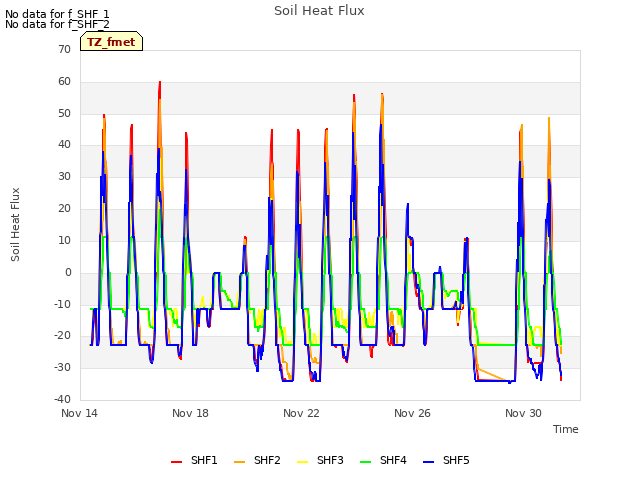Toggle the SHF5 legend entry

click(446, 460)
